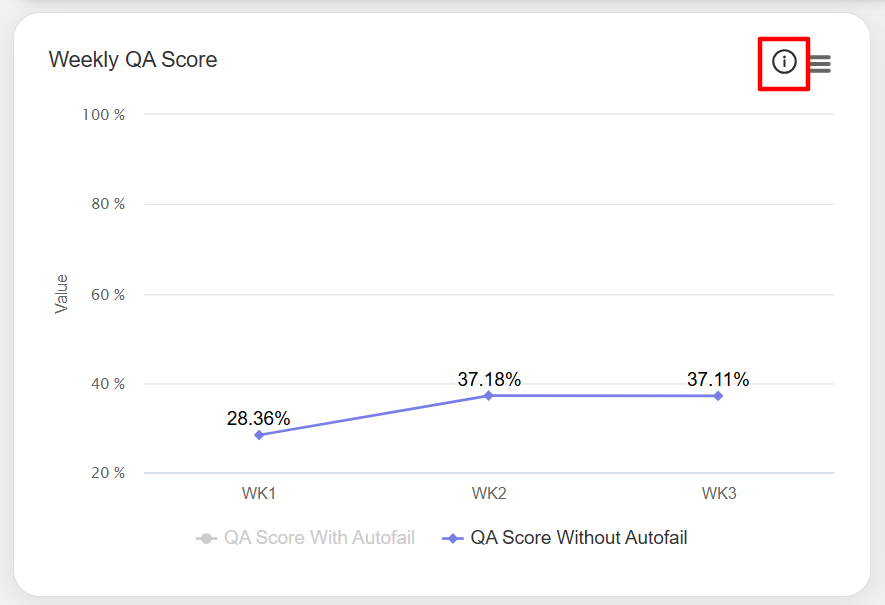885x605 pixels.
Task: Click the 37.18% data label
Action: (x=489, y=380)
